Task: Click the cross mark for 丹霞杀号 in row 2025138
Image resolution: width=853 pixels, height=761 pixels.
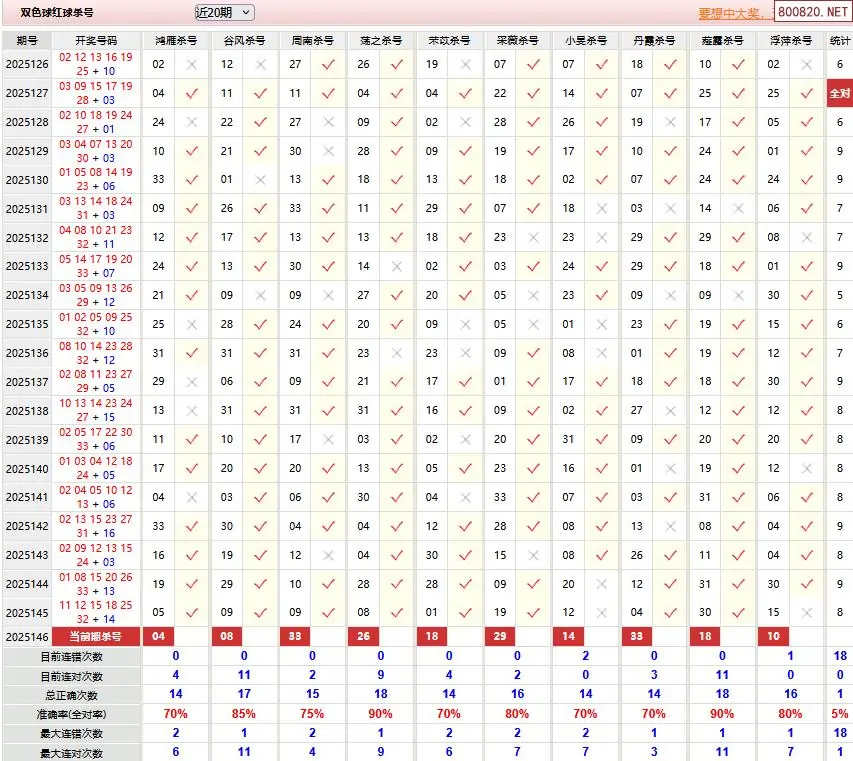Action: coord(670,411)
